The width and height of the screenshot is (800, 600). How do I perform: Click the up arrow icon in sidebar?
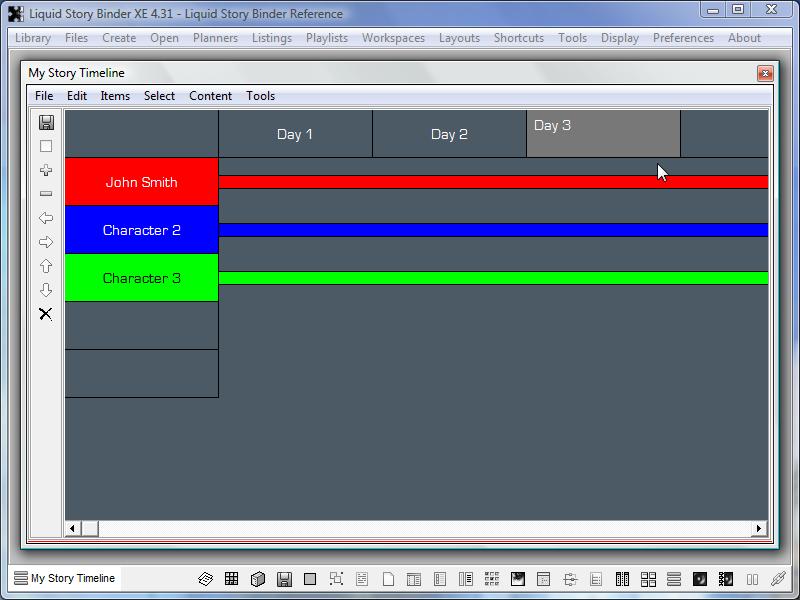(x=46, y=266)
